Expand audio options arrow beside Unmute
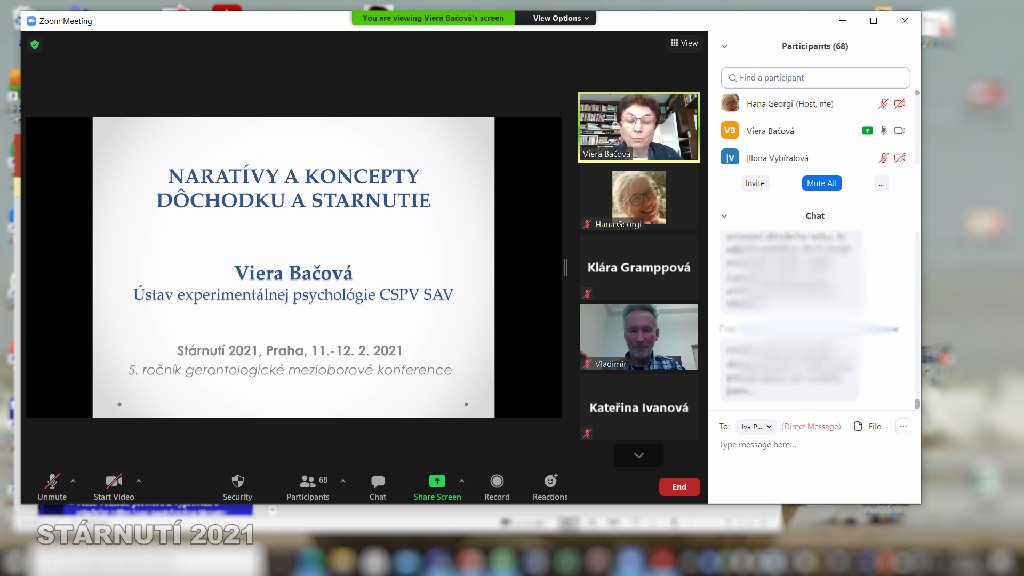The image size is (1024, 576). [73, 480]
